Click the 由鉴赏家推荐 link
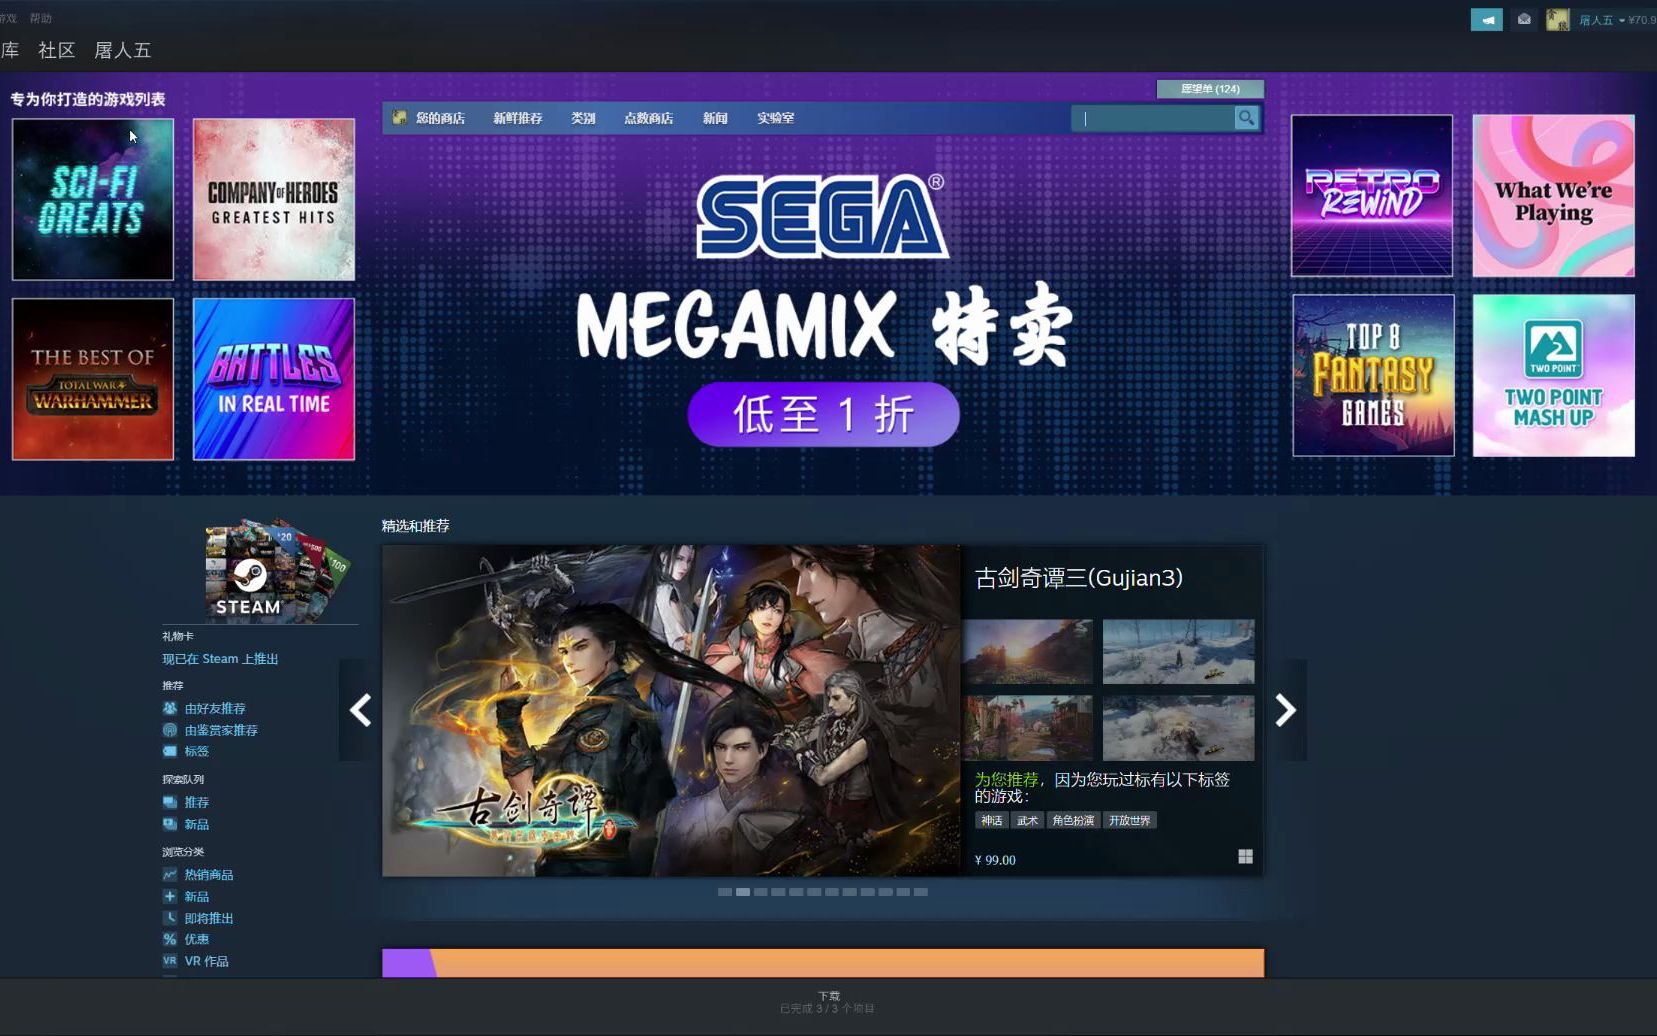Screen dimensions: 1657x1036 [221, 730]
